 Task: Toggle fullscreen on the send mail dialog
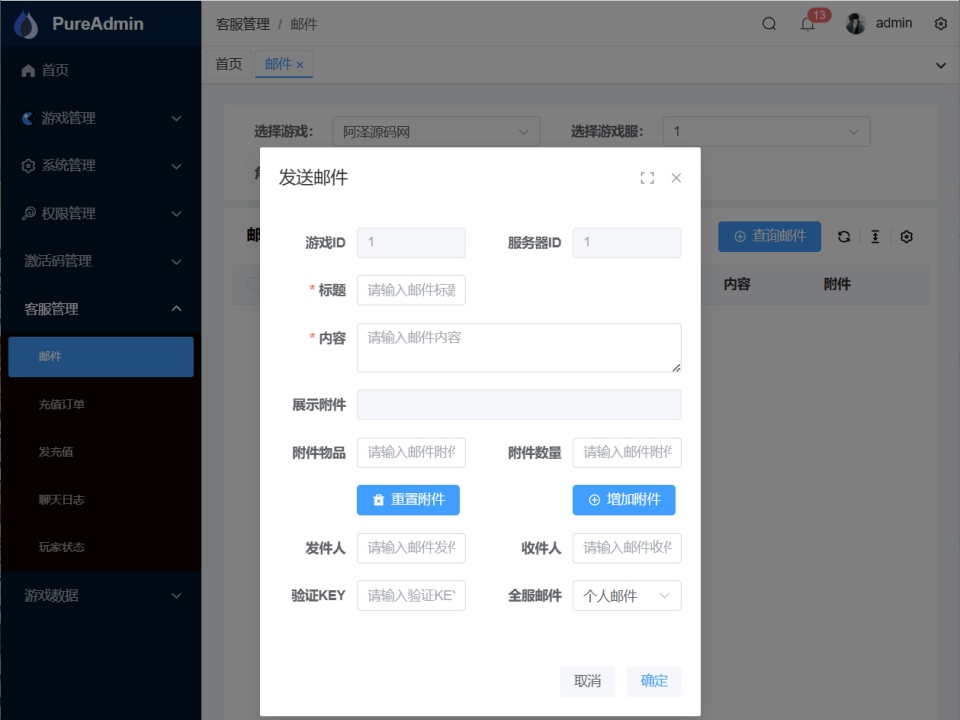click(x=647, y=178)
